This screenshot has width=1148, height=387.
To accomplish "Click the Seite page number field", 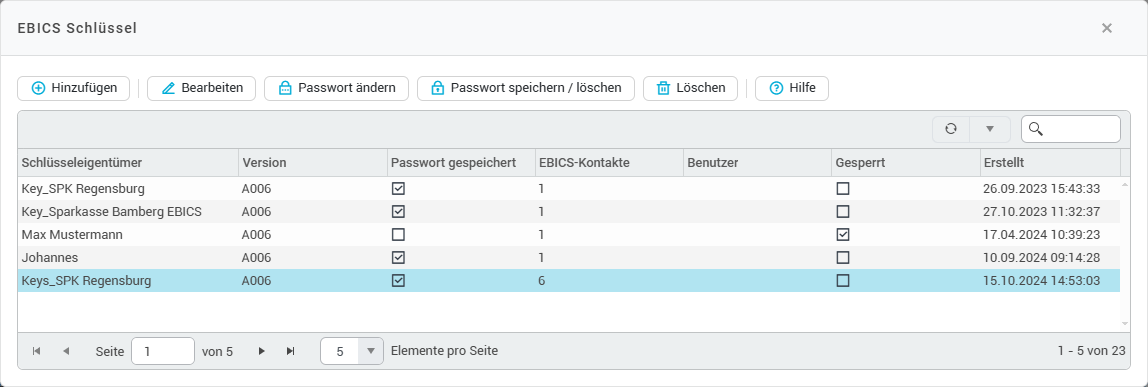I will pyautogui.click(x=163, y=351).
